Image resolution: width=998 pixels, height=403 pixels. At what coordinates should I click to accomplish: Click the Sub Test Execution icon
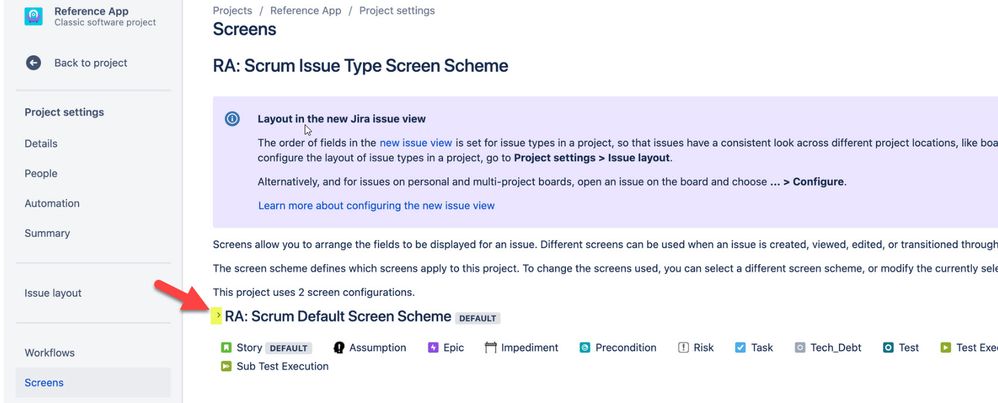(x=226, y=366)
